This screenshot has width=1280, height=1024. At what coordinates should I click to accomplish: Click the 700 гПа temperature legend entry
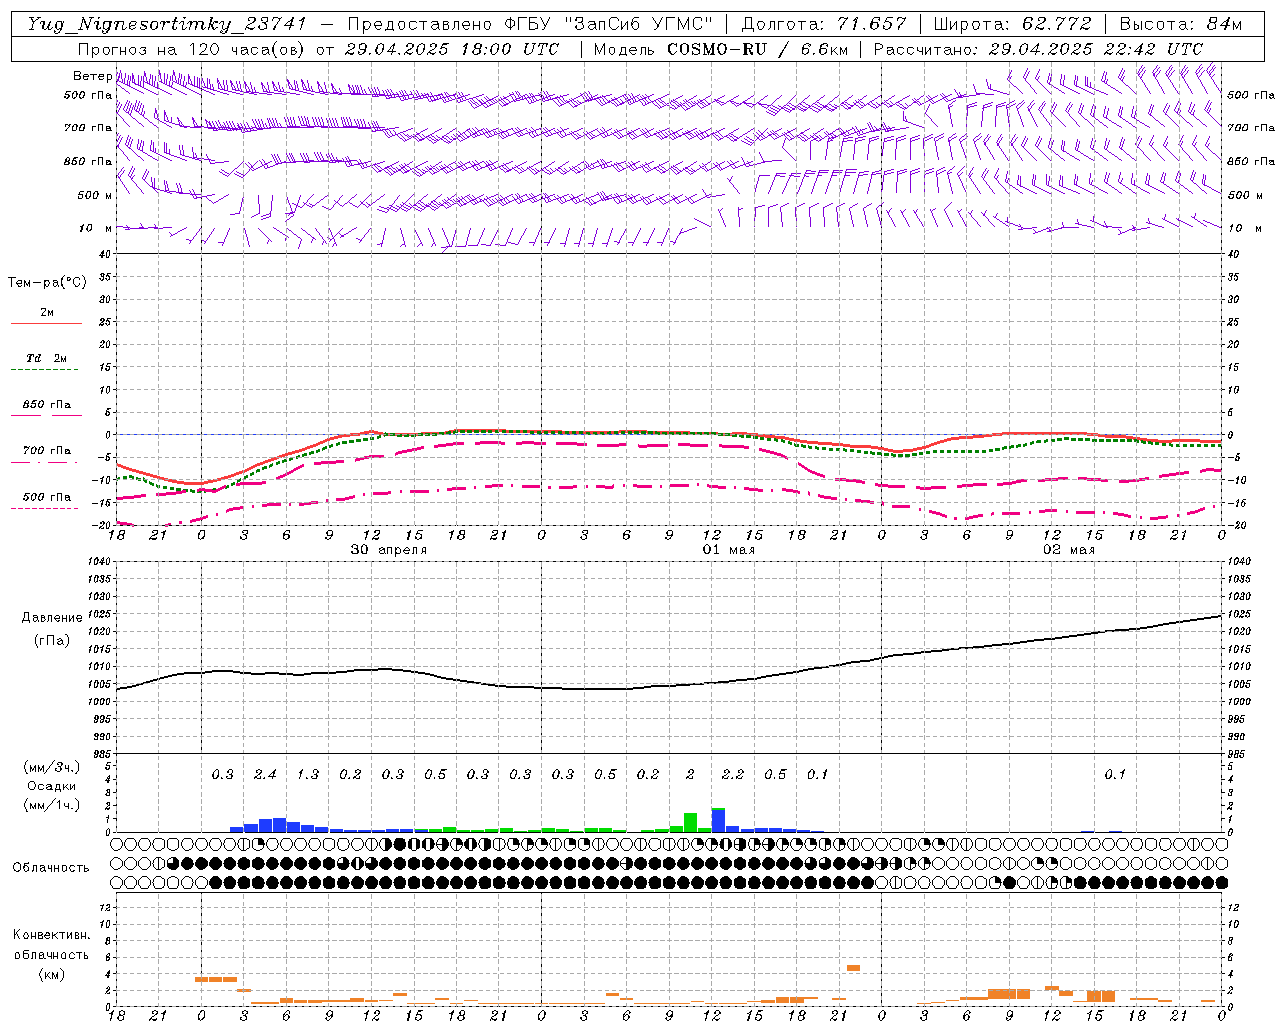coord(47,451)
